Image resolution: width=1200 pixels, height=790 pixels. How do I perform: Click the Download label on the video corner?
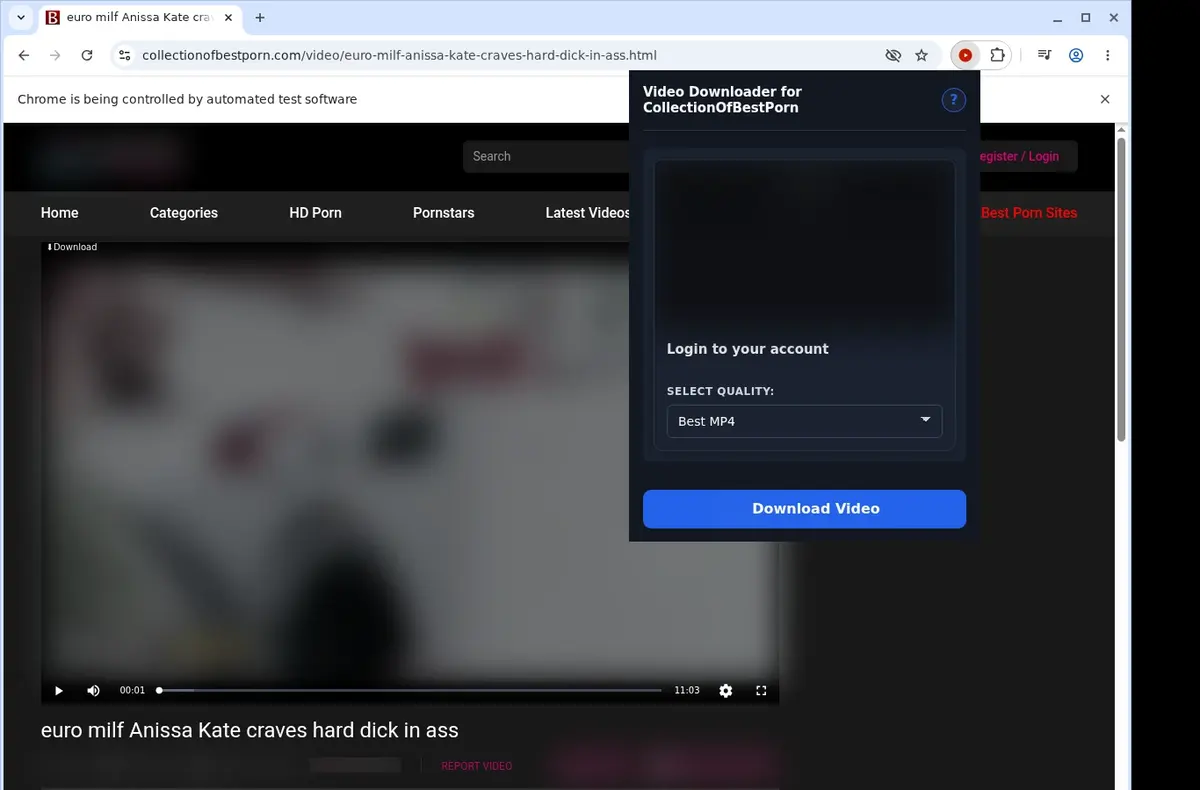[x=72, y=247]
